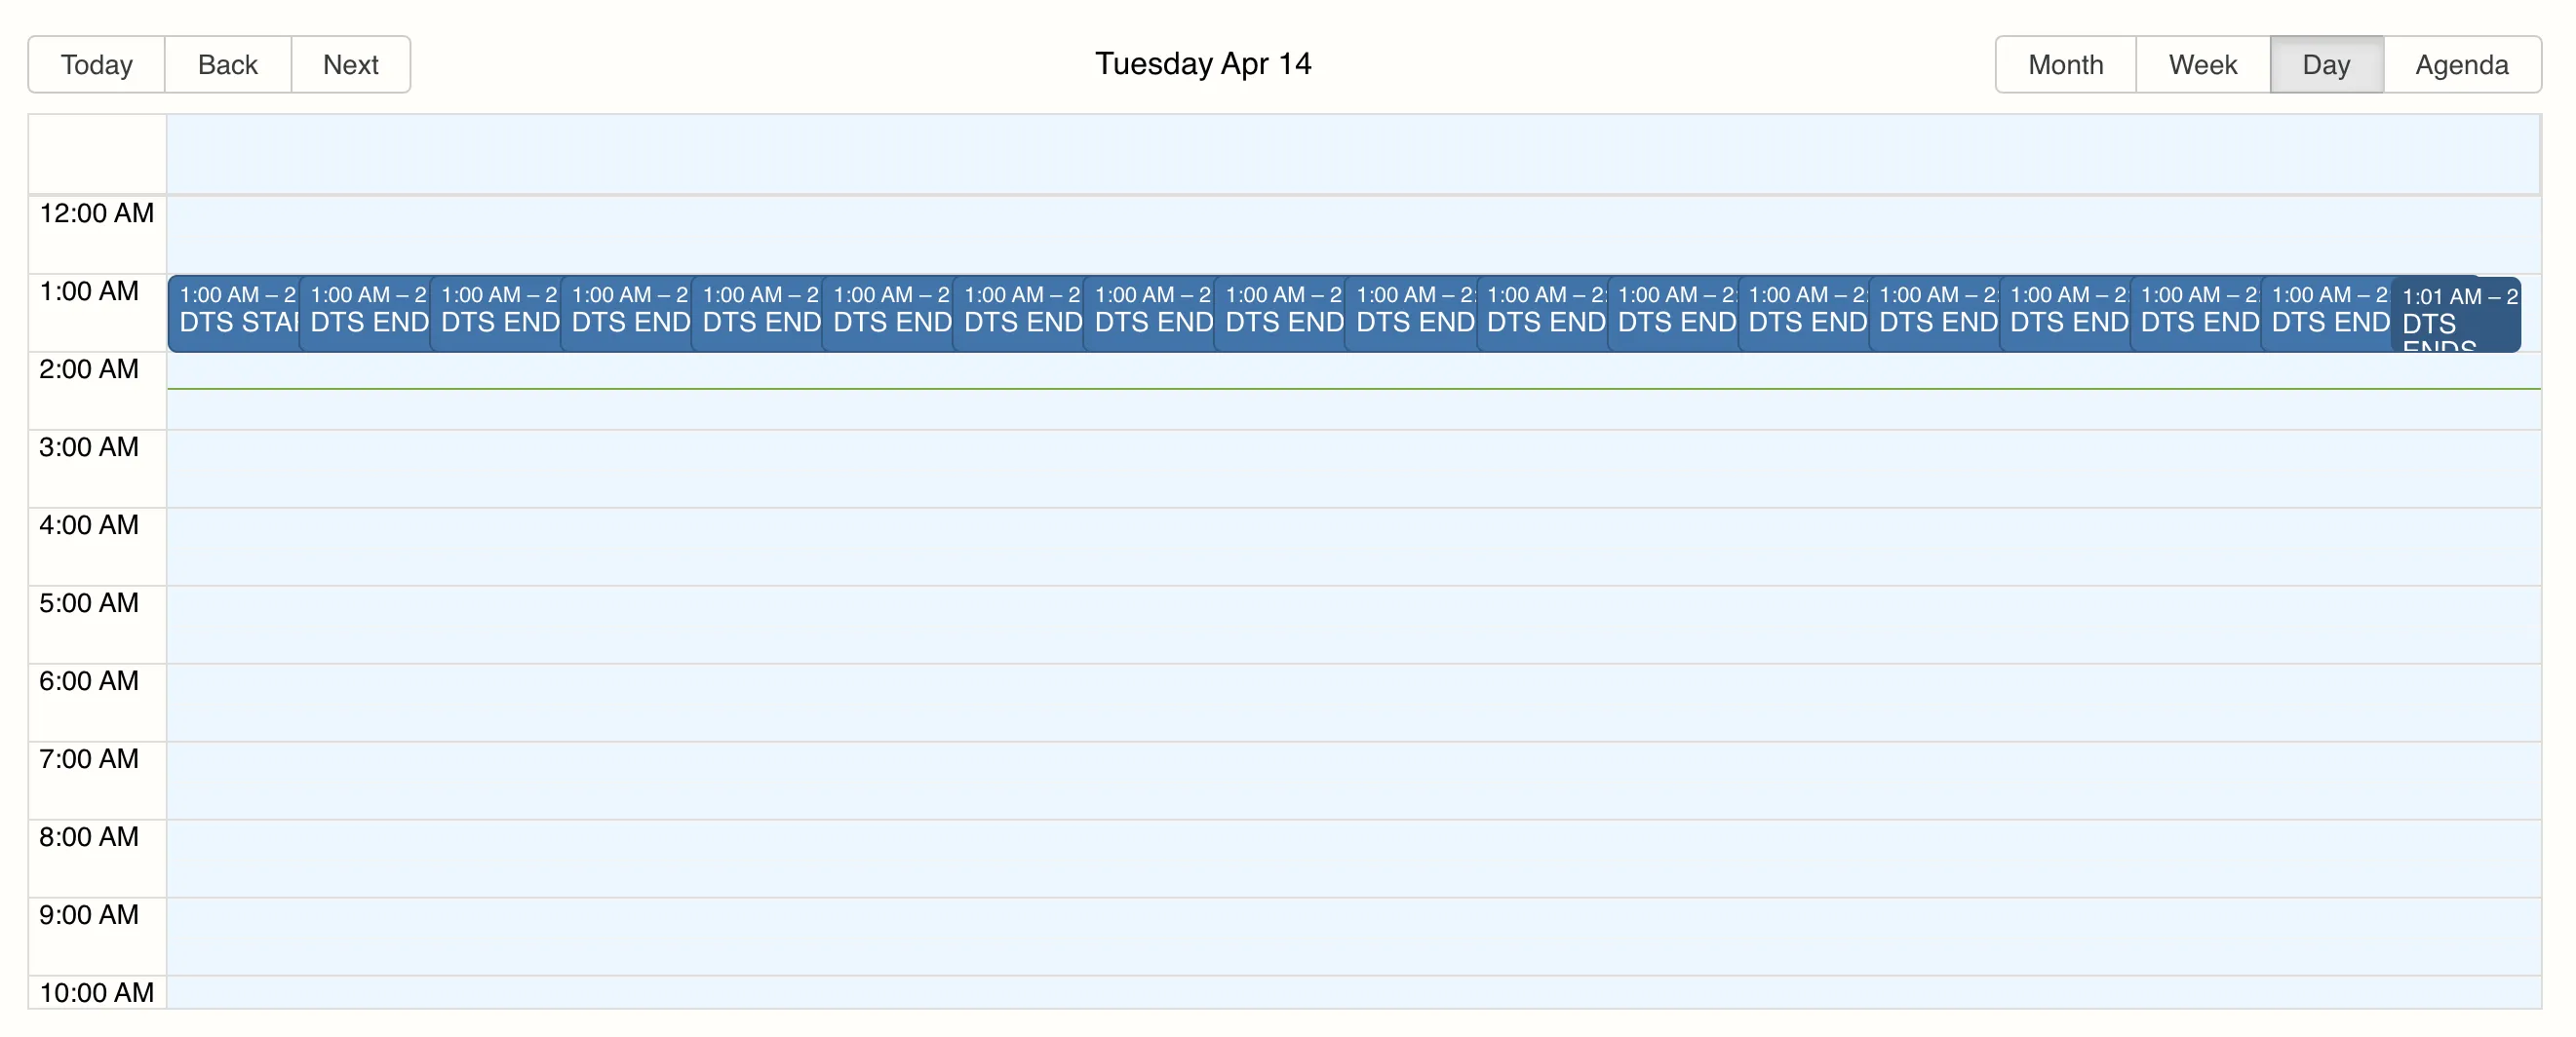Select the Day view tab

click(2326, 65)
